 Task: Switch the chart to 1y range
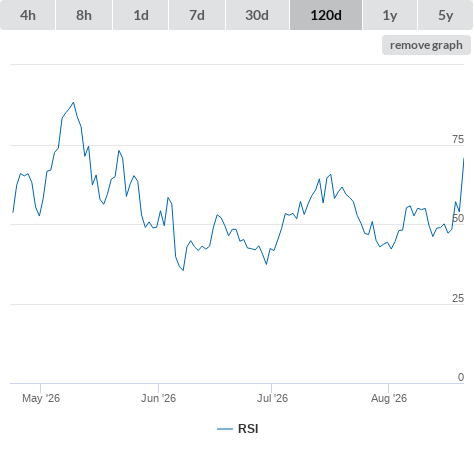[x=390, y=15]
